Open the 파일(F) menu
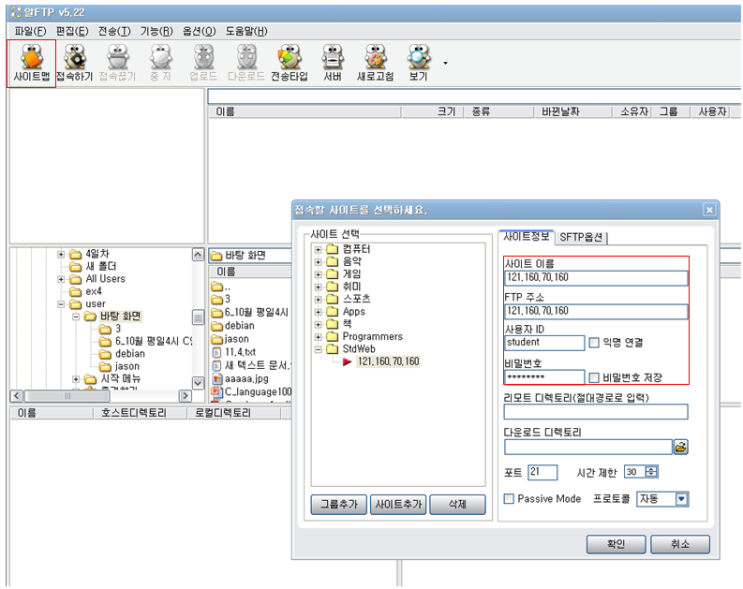This screenshot has width=743, height=589. click(30, 31)
